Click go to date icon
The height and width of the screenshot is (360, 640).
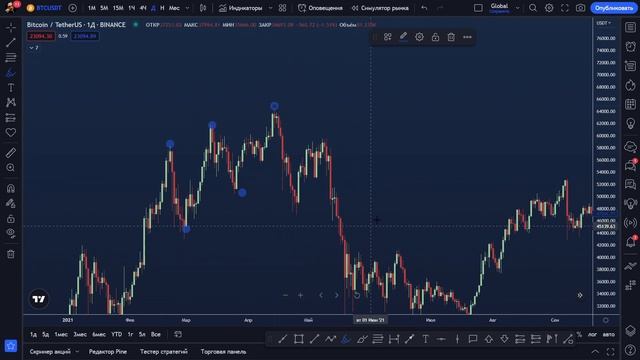178,334
